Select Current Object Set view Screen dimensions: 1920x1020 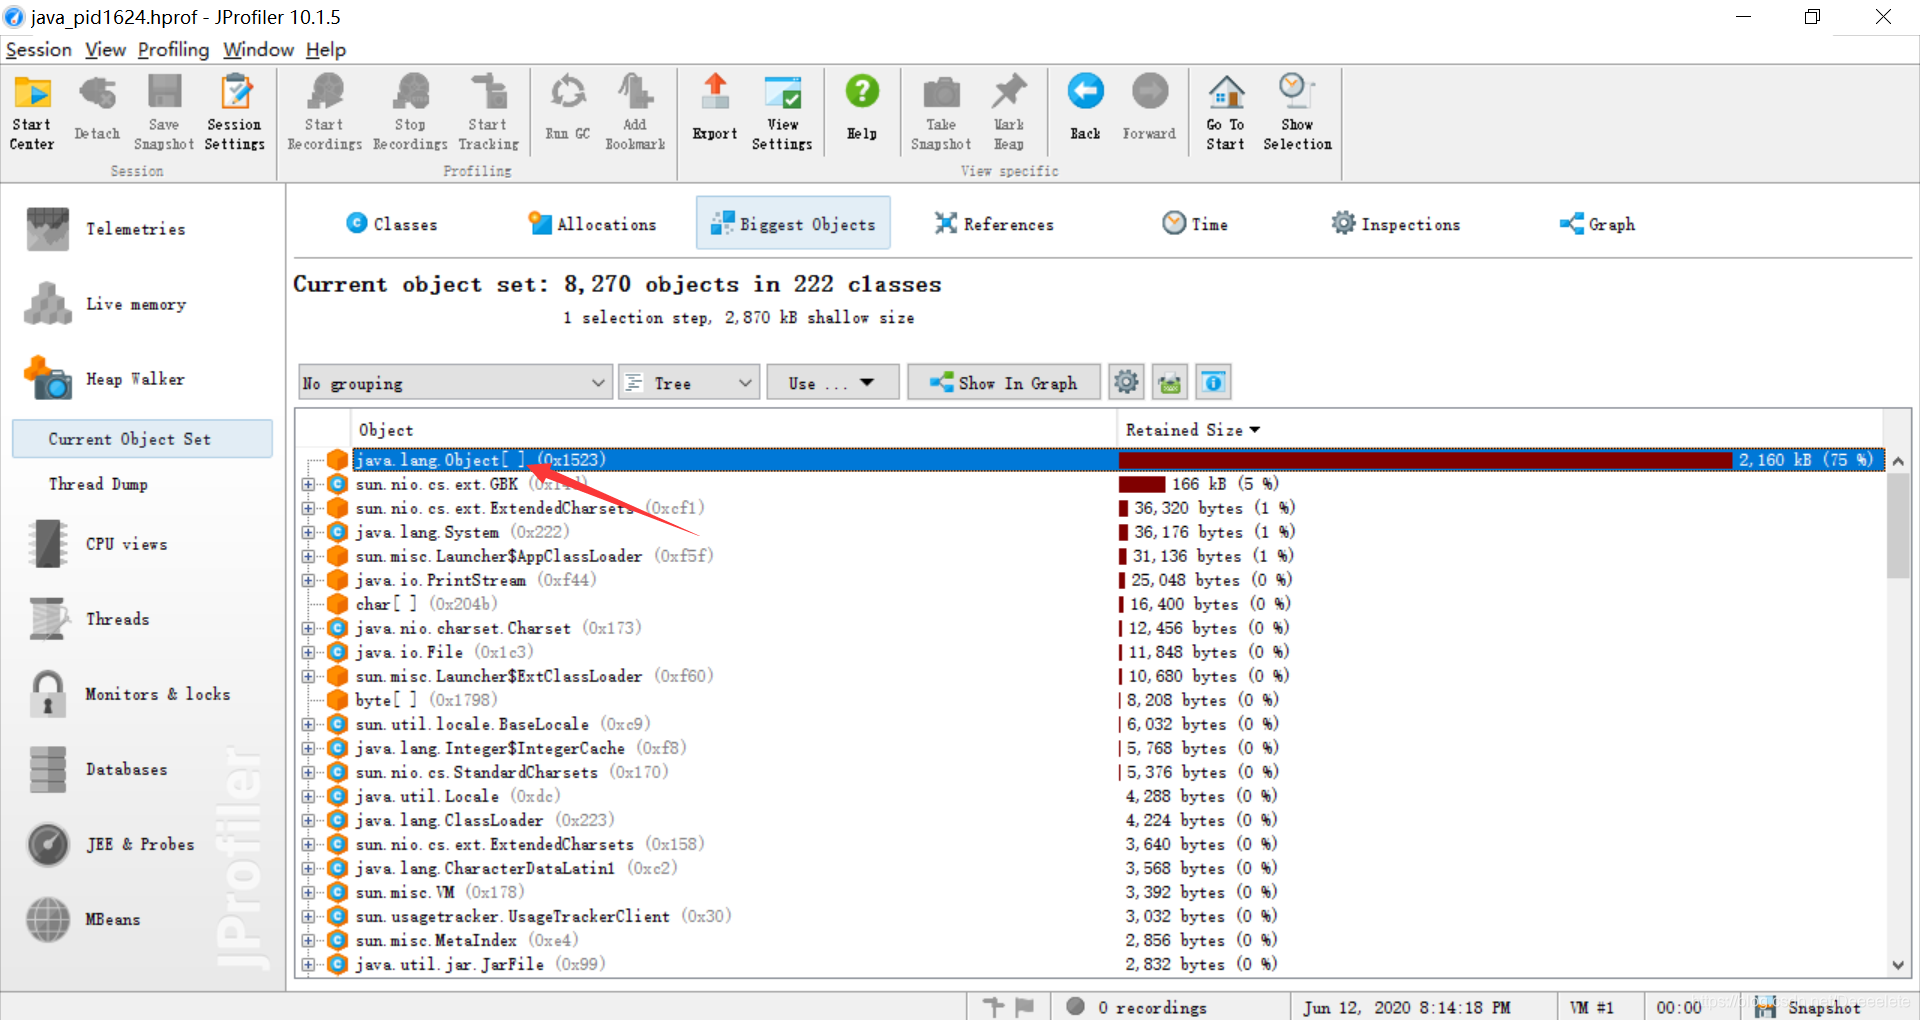click(x=142, y=439)
